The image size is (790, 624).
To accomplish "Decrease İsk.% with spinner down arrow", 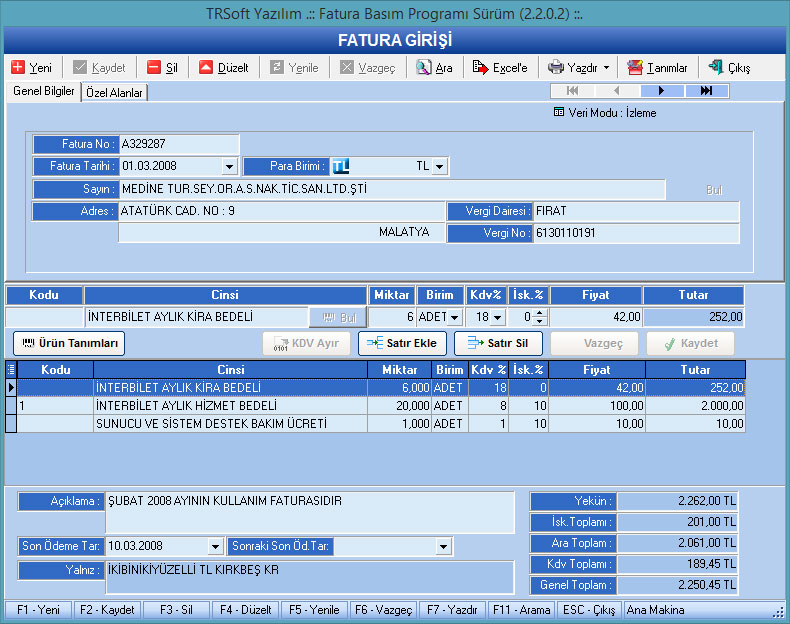I will pos(540,321).
